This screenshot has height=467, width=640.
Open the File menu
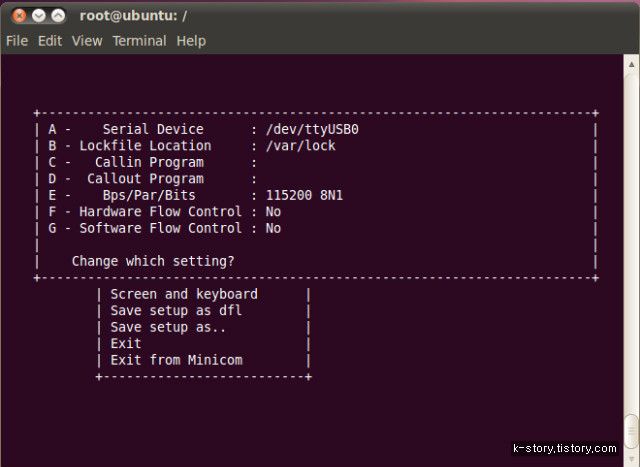[17, 41]
